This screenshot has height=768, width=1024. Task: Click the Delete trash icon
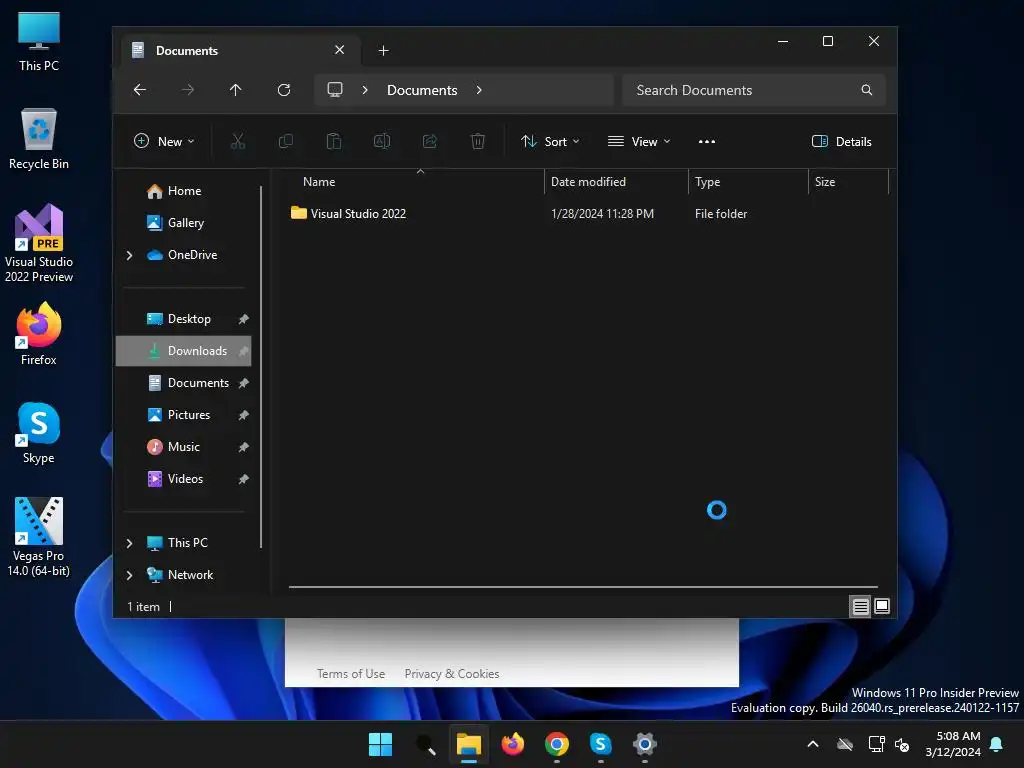[477, 141]
